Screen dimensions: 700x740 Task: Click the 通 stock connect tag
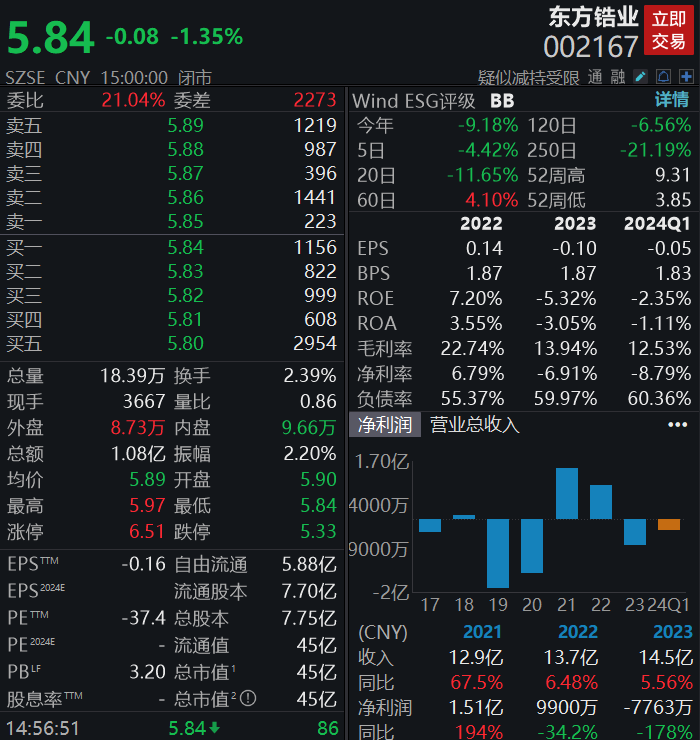point(595,77)
